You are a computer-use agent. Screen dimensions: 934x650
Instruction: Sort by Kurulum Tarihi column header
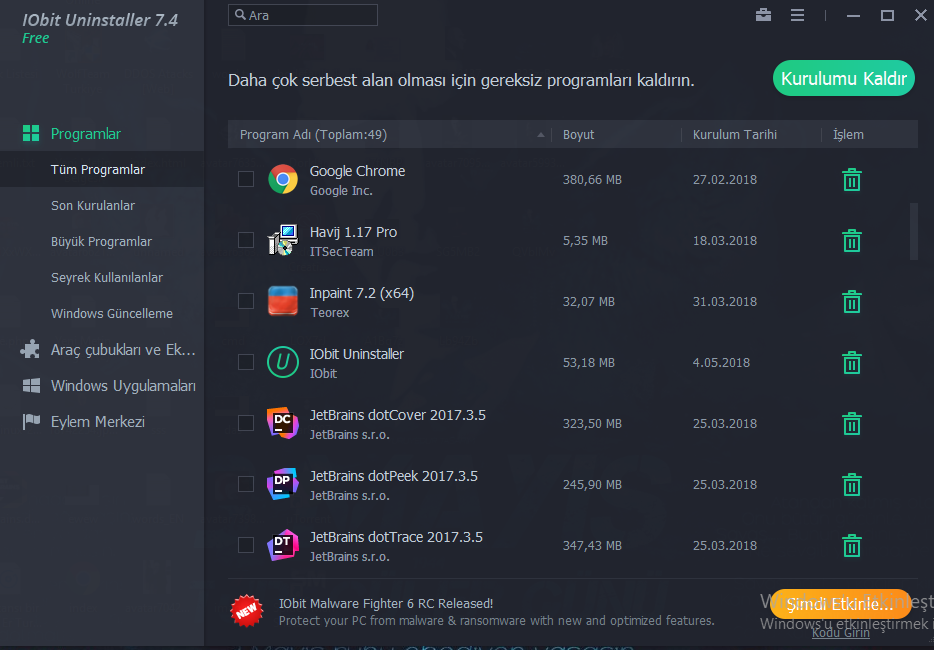click(734, 135)
